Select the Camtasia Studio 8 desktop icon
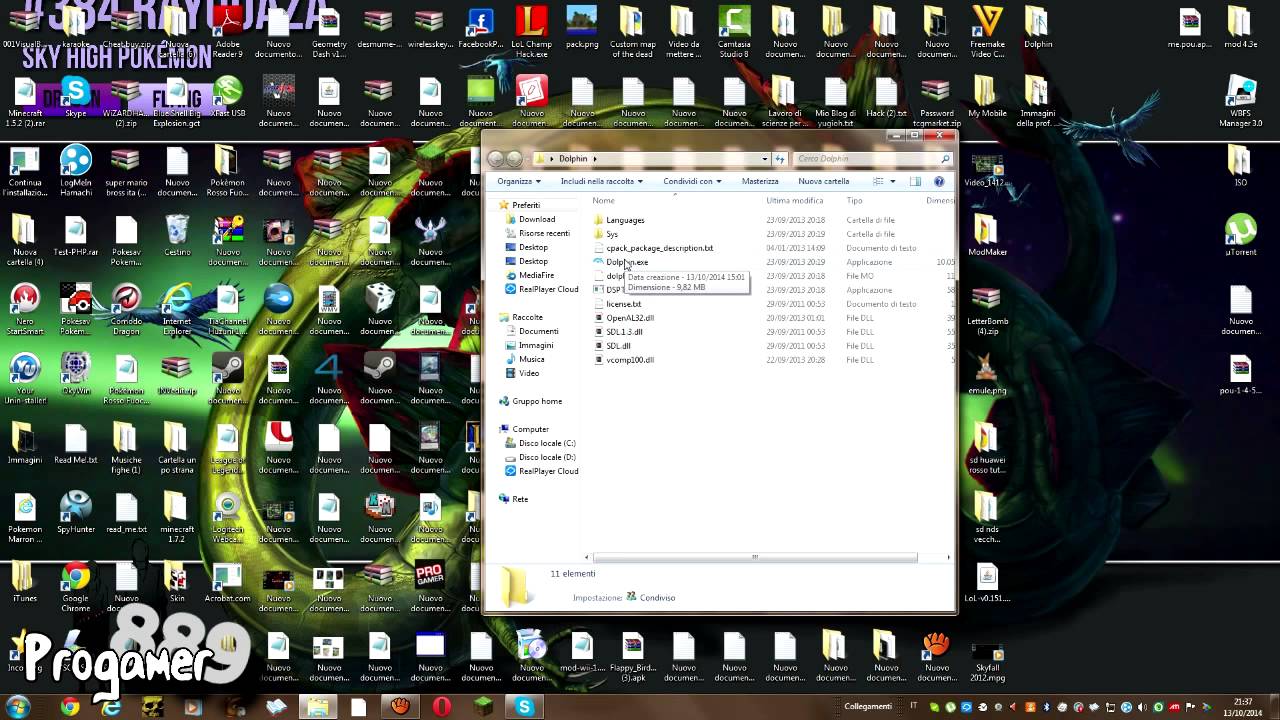This screenshot has width=1280, height=720. pyautogui.click(x=734, y=33)
